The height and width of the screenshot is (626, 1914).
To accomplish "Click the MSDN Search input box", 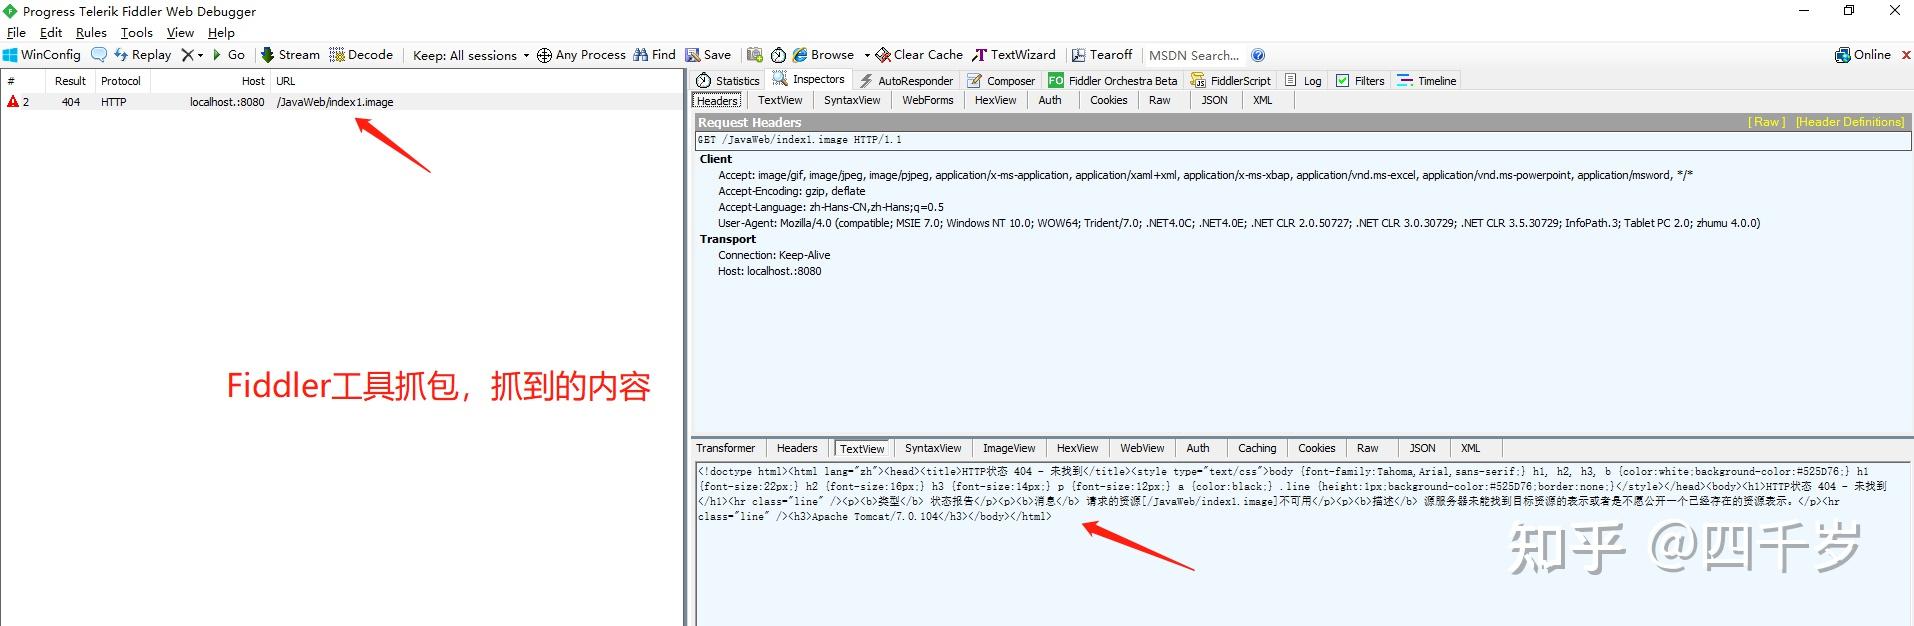I will [1194, 55].
